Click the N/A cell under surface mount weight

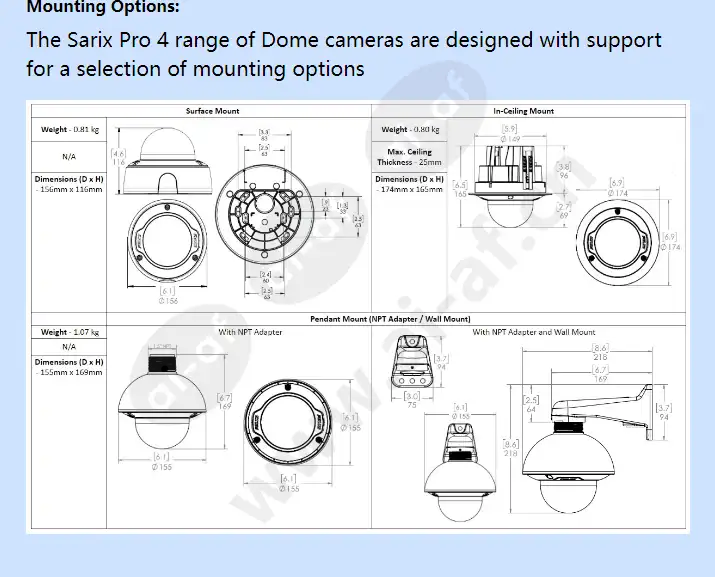pos(69,157)
